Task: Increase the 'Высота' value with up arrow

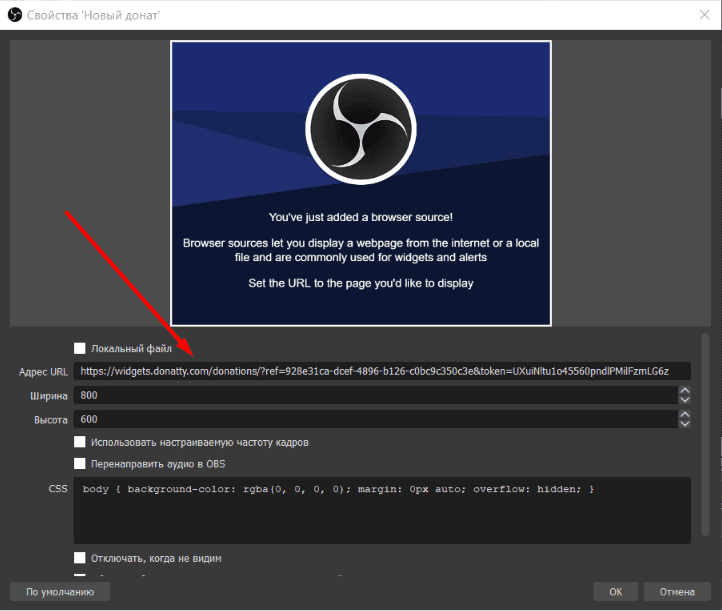Action: (x=685, y=415)
